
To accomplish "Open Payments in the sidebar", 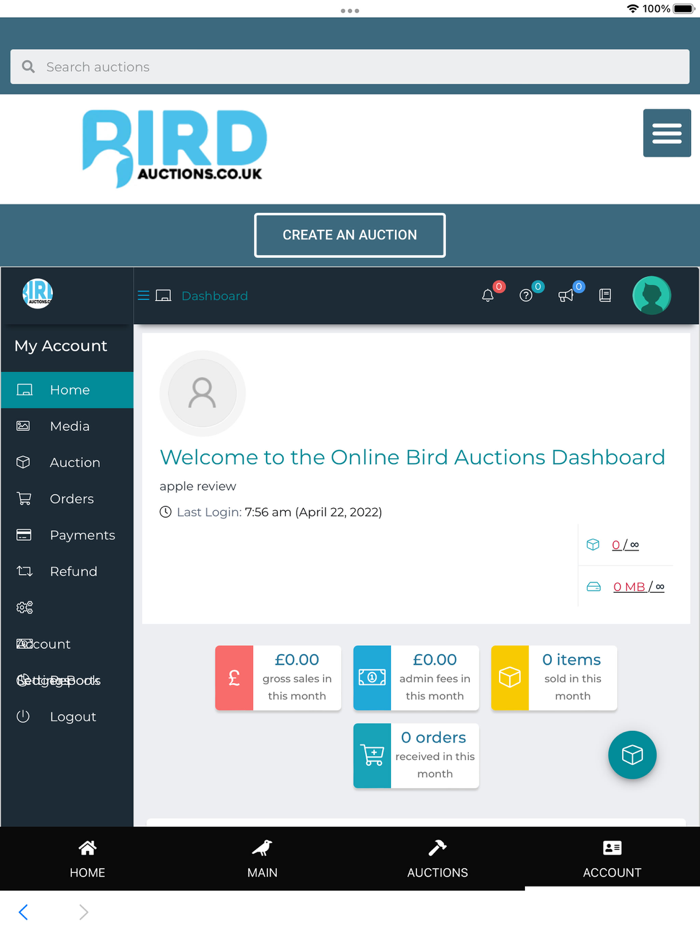I will coord(67,536).
